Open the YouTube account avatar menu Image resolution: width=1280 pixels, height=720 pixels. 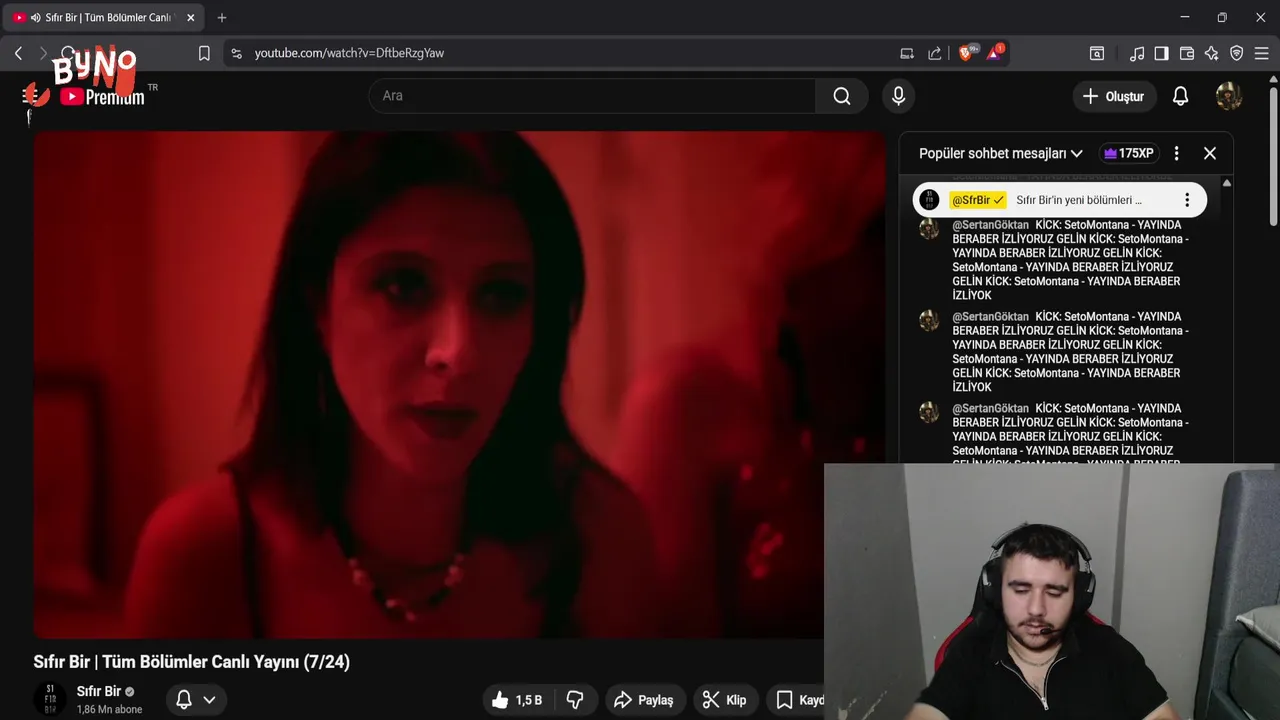pos(1229,96)
